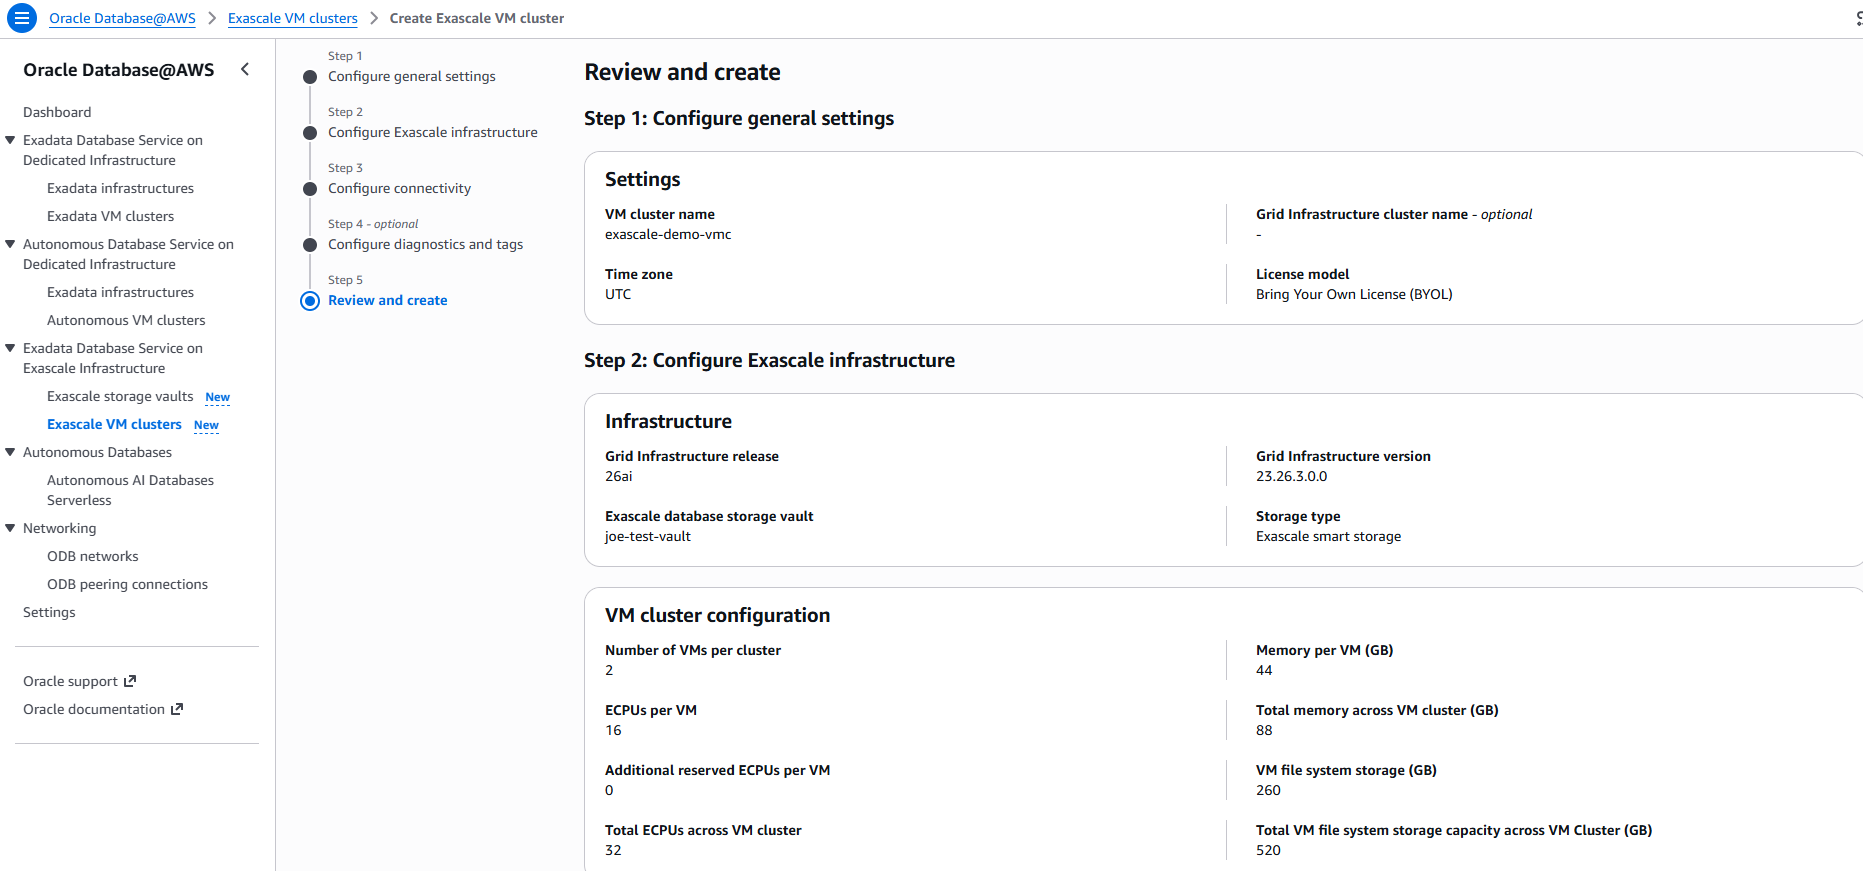Open Autonomous AI Databases Serverless

[x=130, y=490]
